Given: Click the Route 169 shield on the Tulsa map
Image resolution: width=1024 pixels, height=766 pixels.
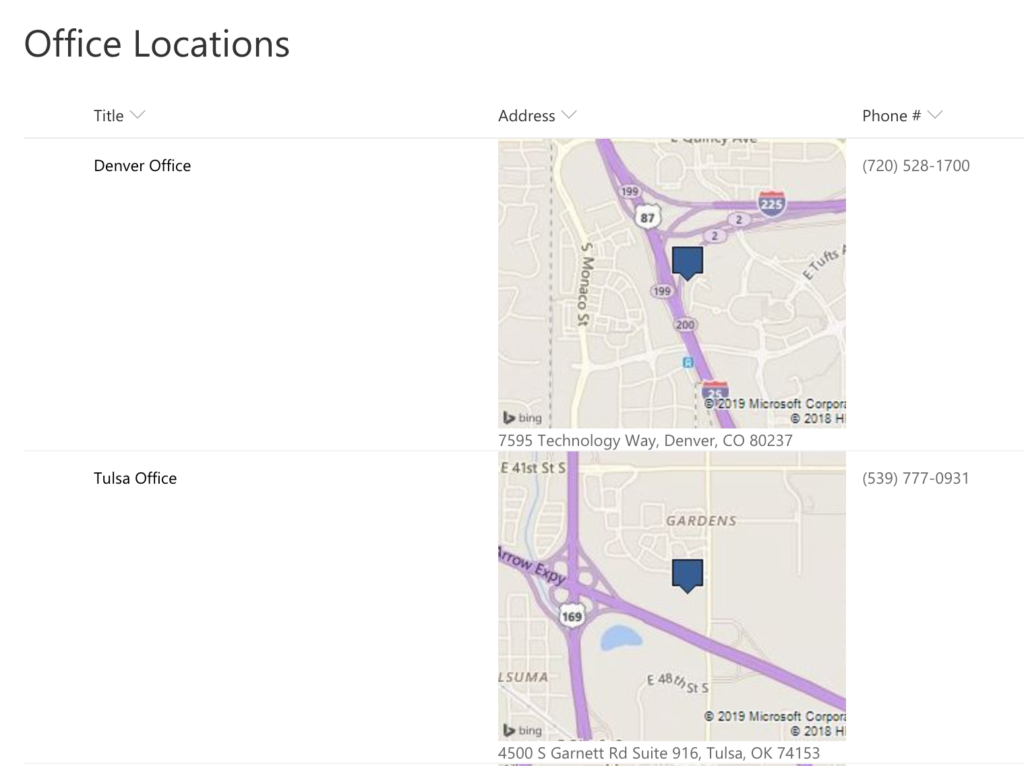Looking at the screenshot, I should [x=571, y=615].
